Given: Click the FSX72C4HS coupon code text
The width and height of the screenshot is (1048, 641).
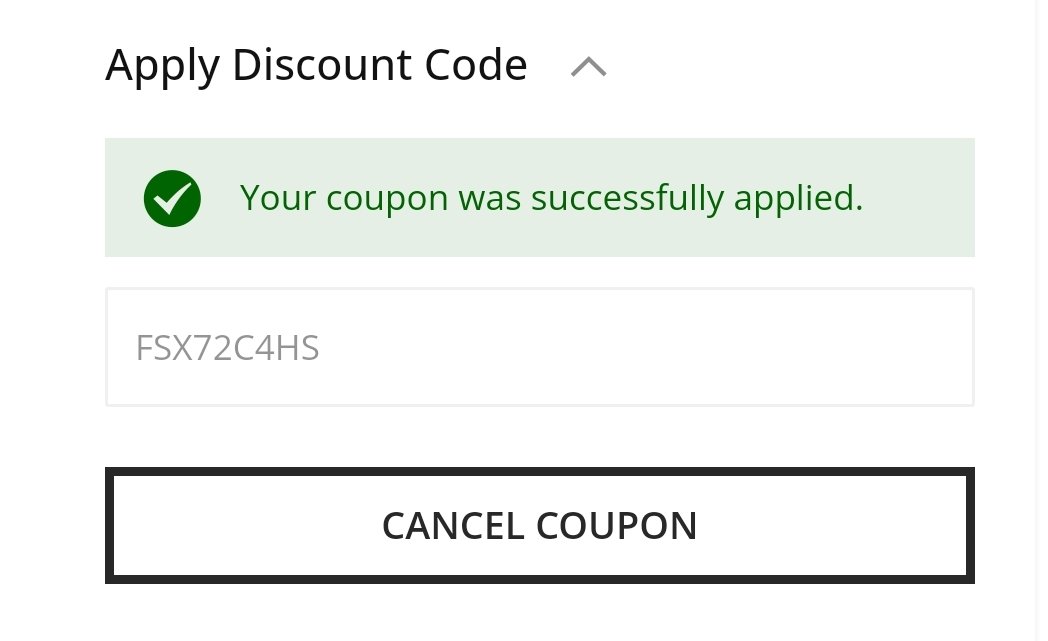Looking at the screenshot, I should 227,348.
